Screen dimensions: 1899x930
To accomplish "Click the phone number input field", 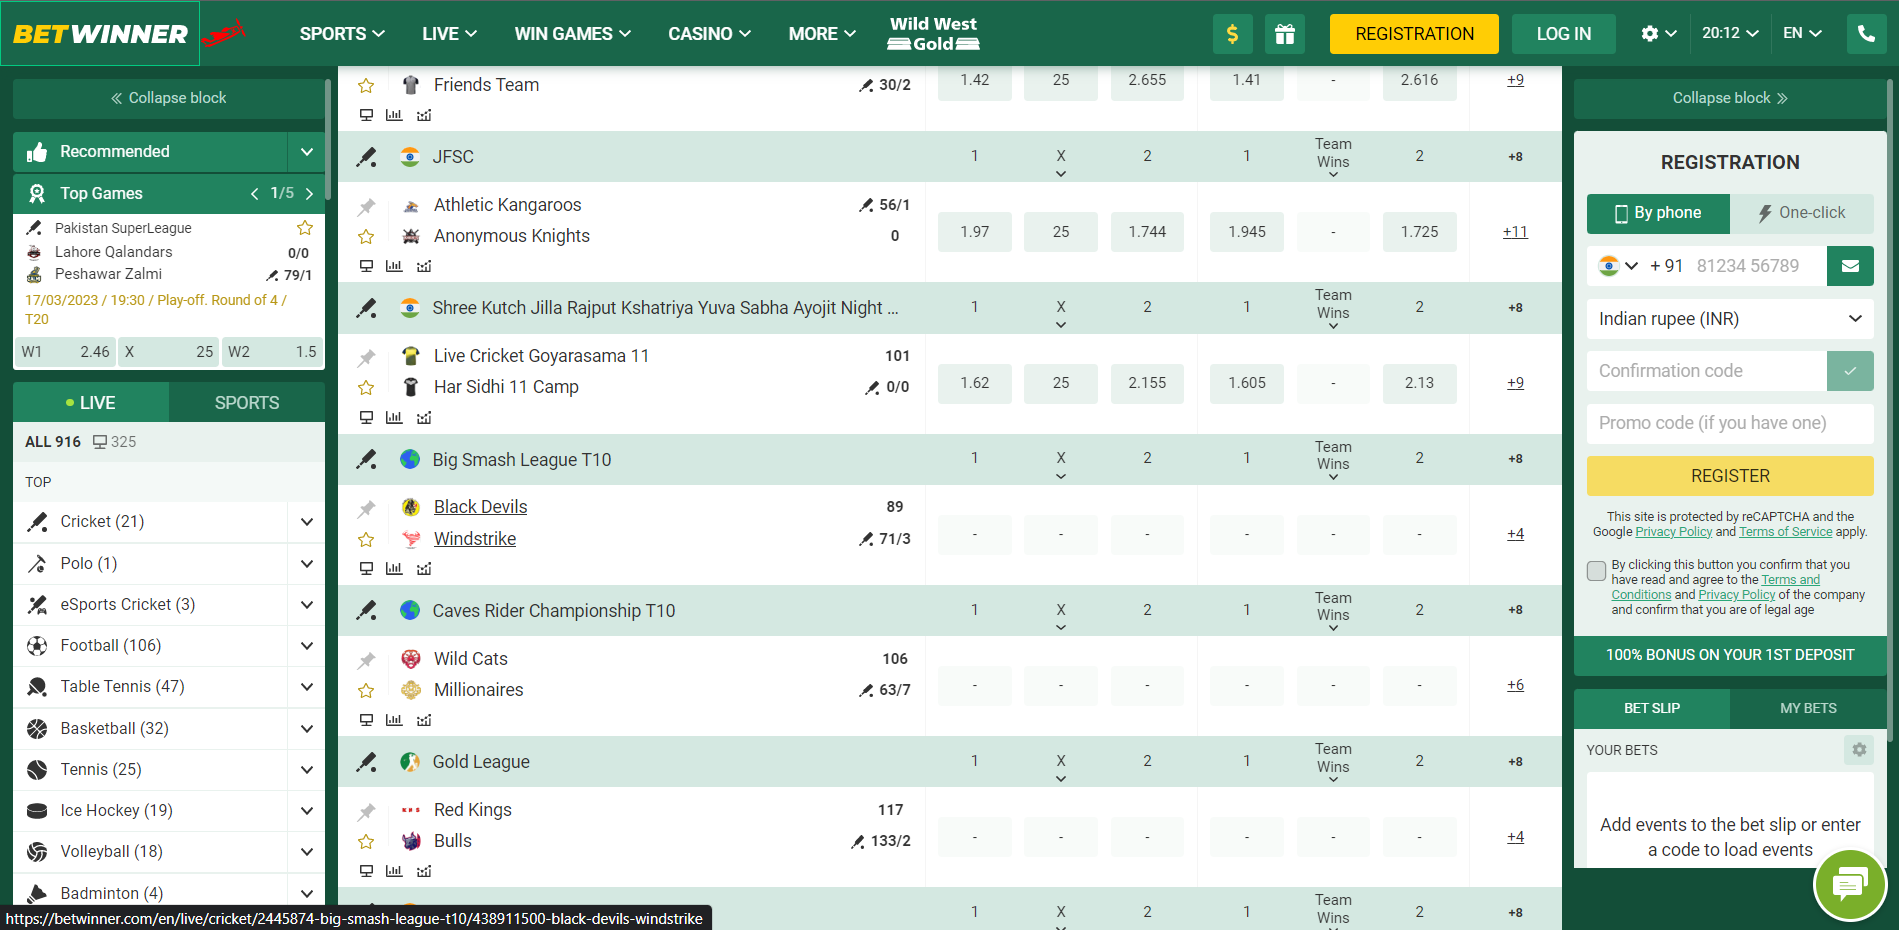I will [x=1759, y=266].
